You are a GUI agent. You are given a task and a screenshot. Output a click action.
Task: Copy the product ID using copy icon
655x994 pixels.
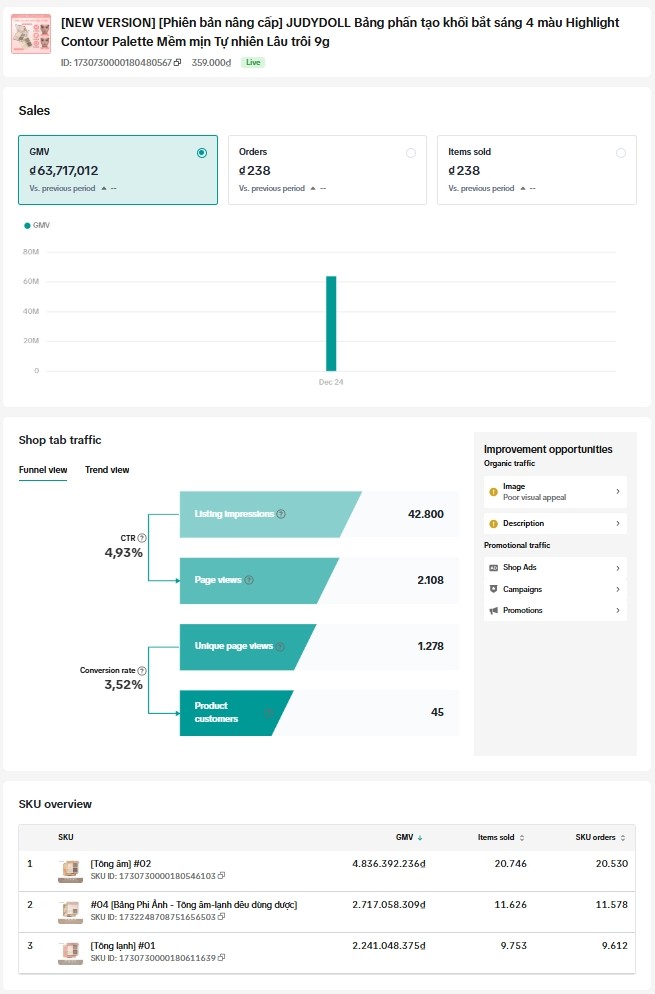pyautogui.click(x=178, y=63)
